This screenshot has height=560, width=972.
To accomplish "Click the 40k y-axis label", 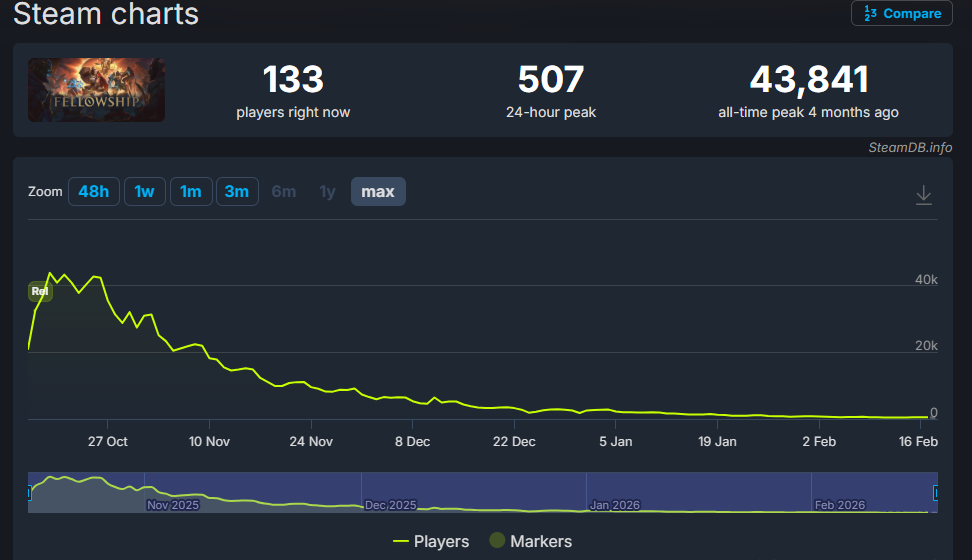I will point(926,280).
